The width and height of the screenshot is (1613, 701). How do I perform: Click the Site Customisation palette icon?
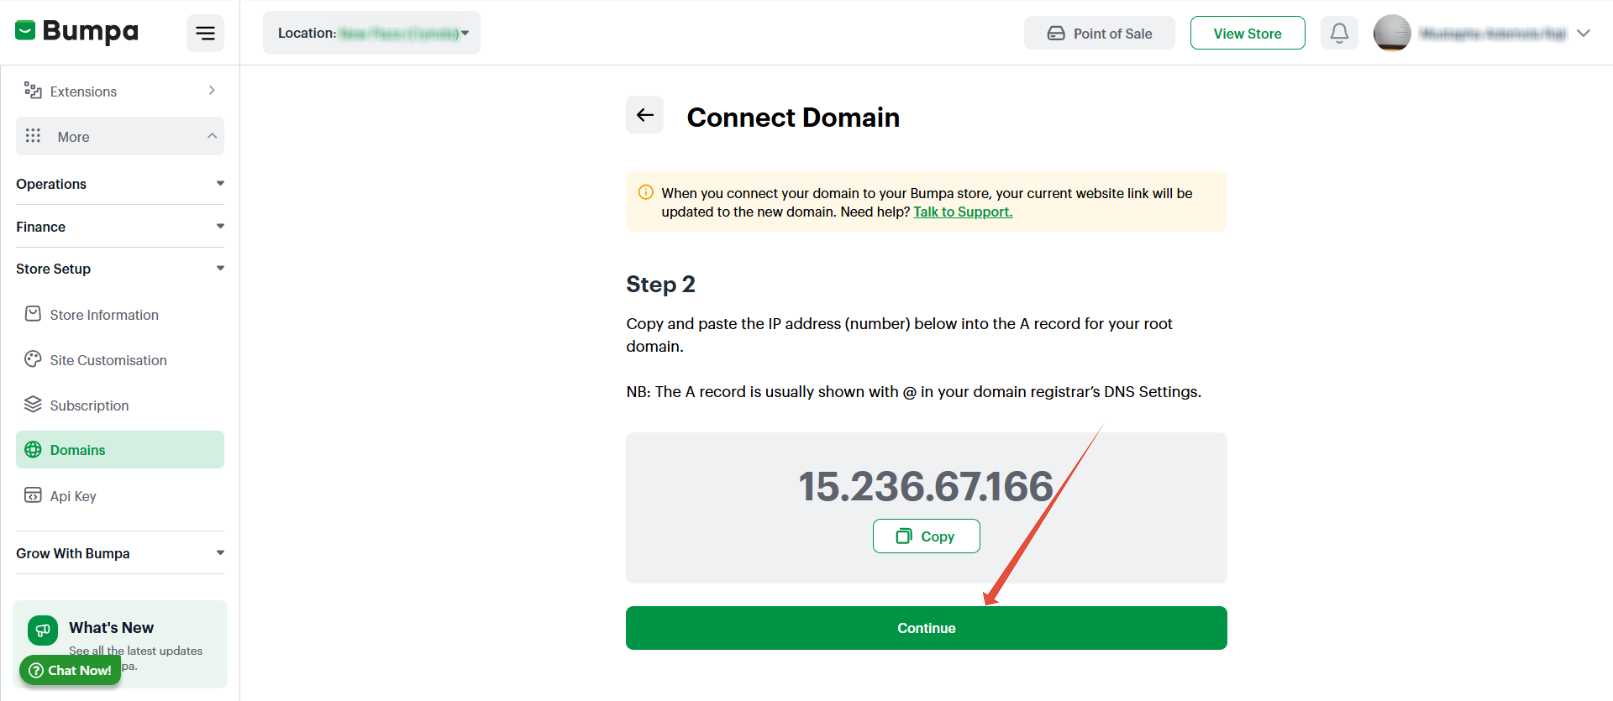coord(33,359)
